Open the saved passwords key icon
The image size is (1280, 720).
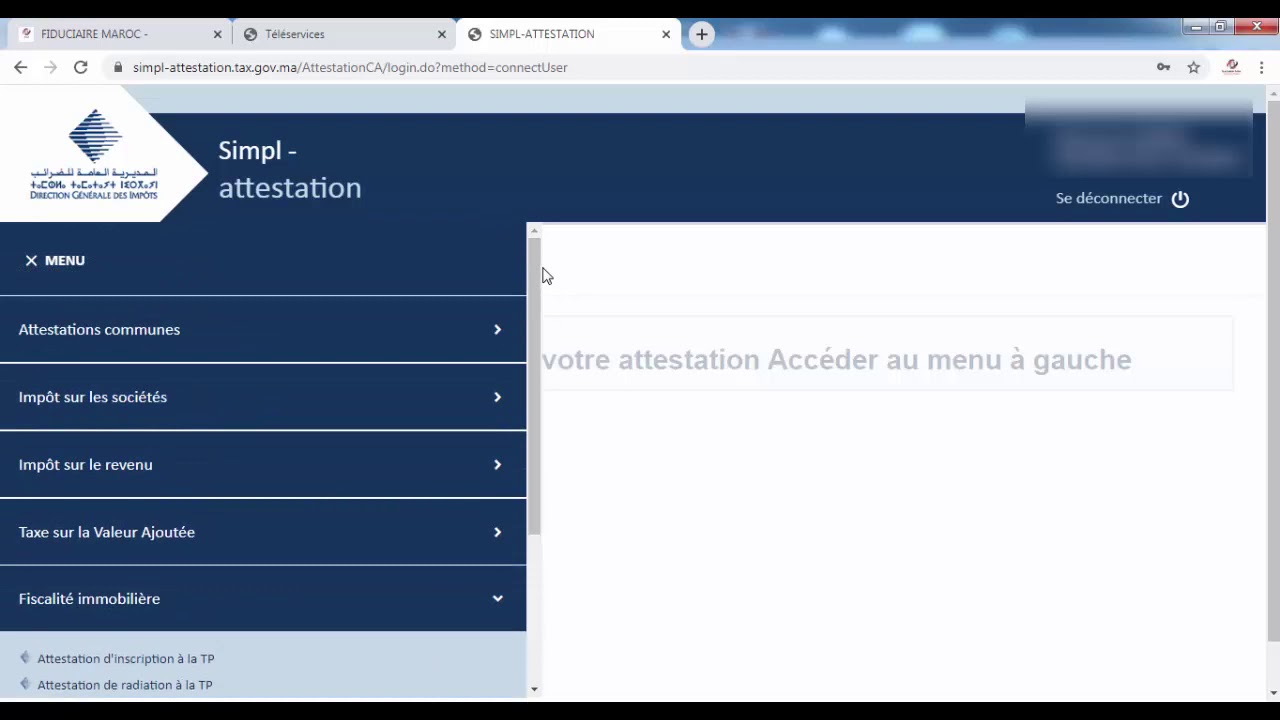(x=1163, y=67)
